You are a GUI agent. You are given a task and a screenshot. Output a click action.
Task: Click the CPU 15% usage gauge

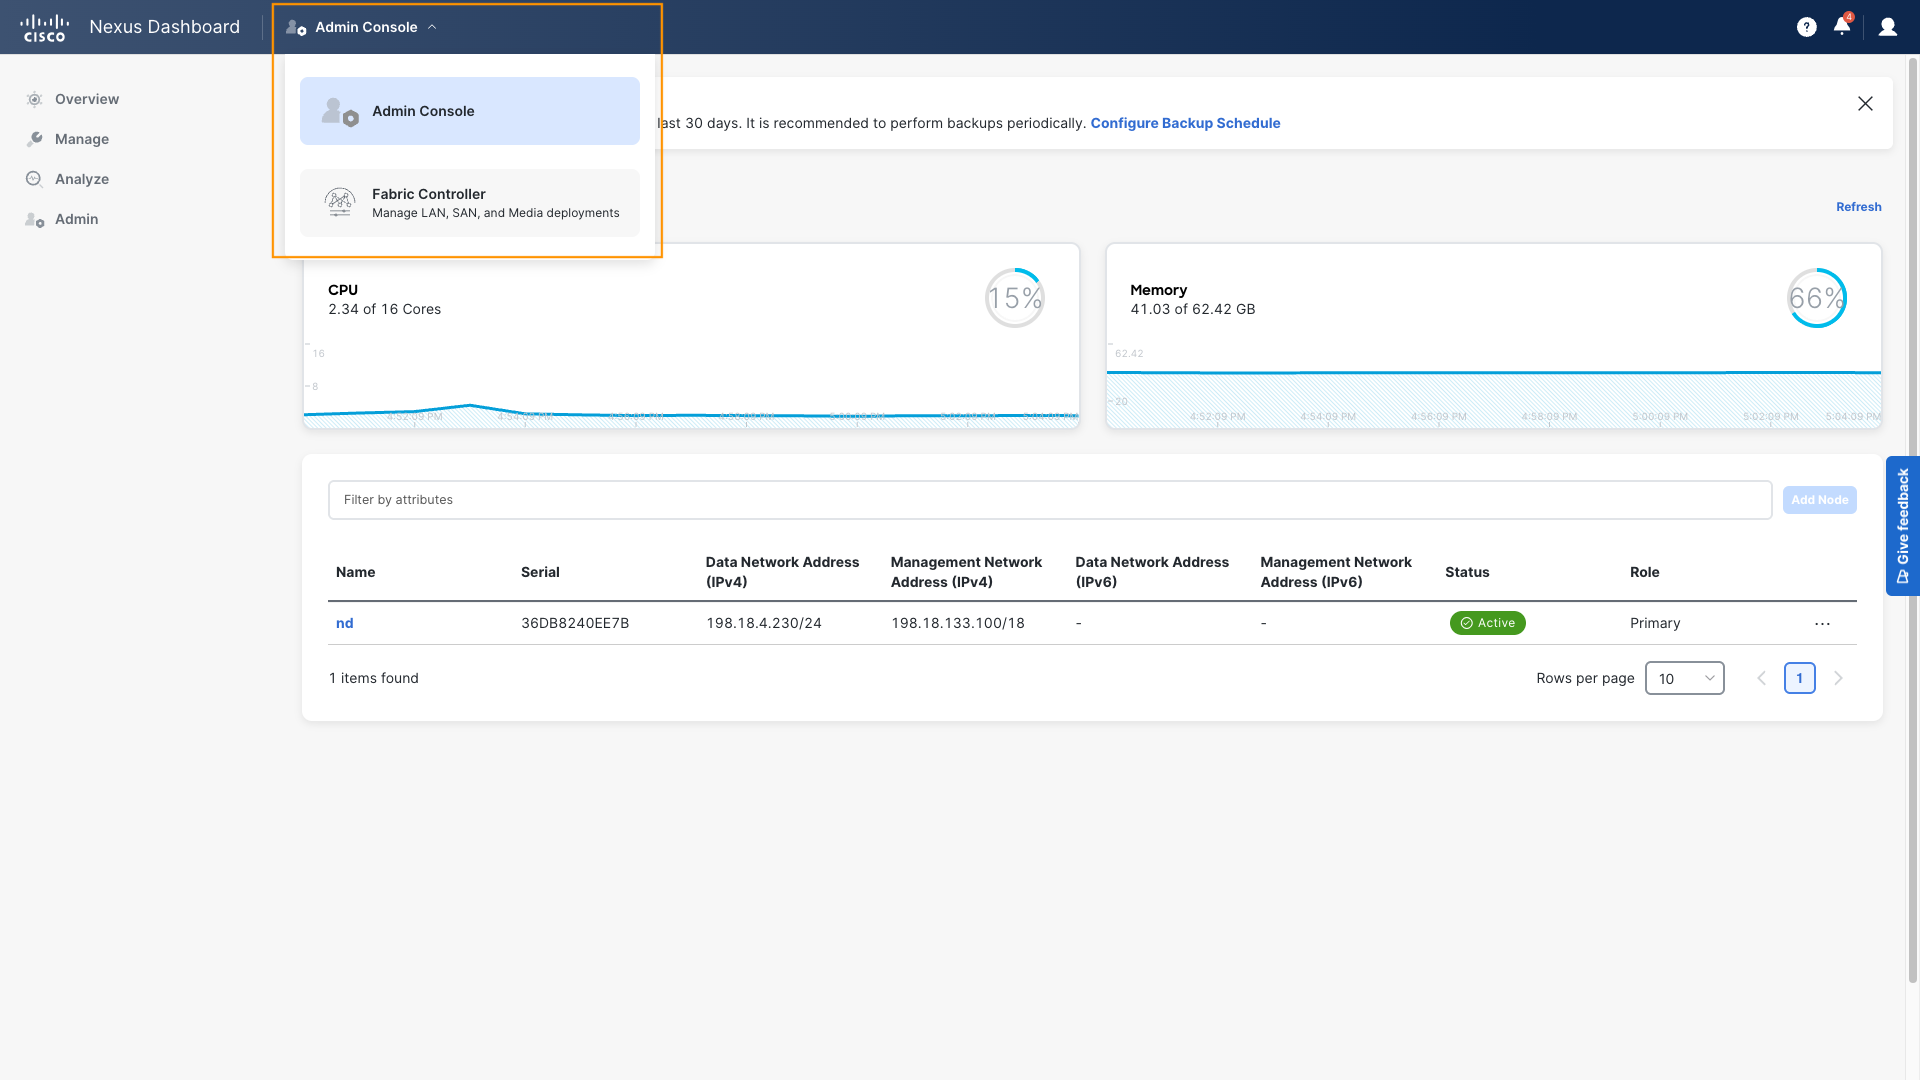pos(1015,298)
